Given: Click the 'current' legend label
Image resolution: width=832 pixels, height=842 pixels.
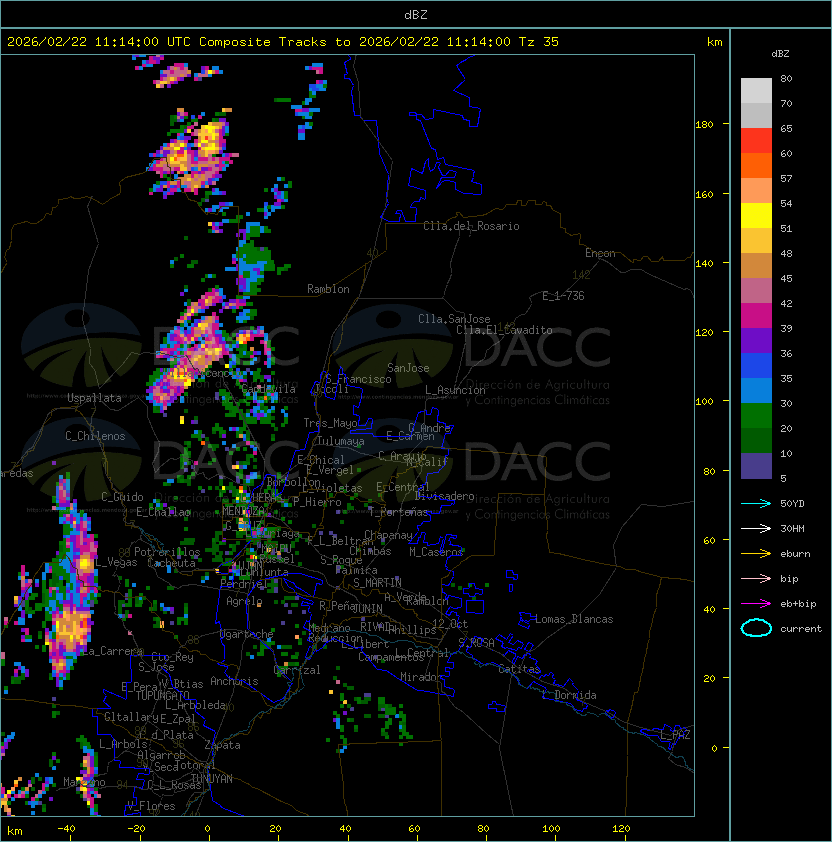Looking at the screenshot, I should coord(801,629).
